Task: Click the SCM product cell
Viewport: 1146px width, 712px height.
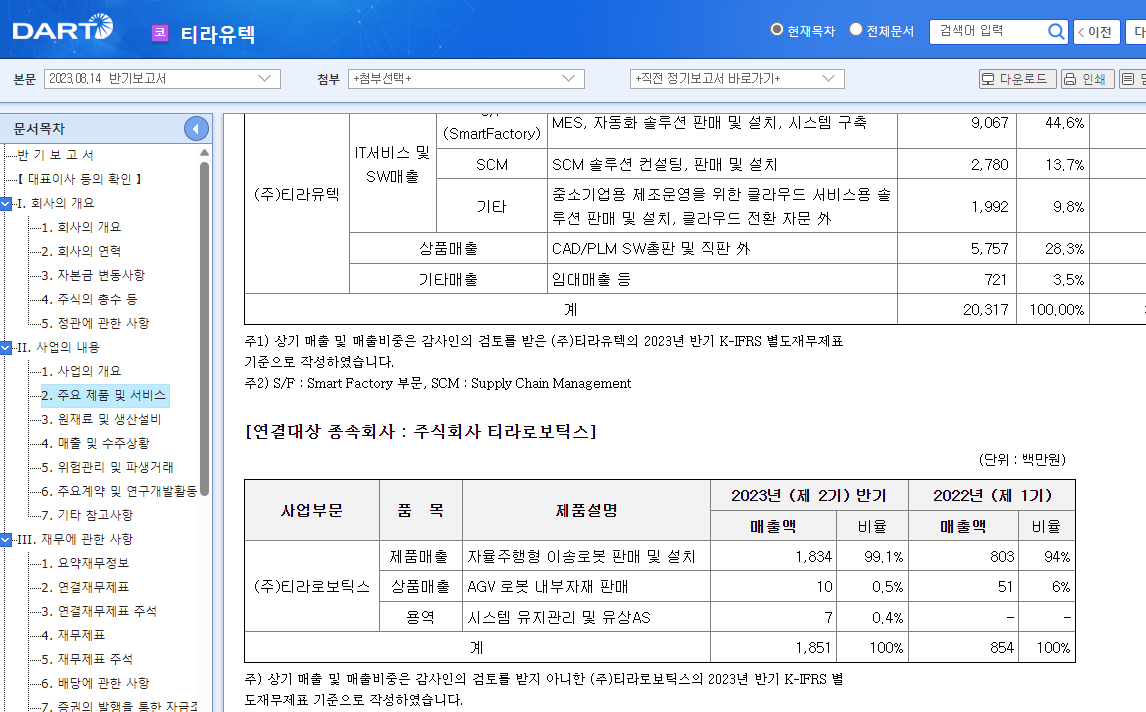Action: coord(492,165)
